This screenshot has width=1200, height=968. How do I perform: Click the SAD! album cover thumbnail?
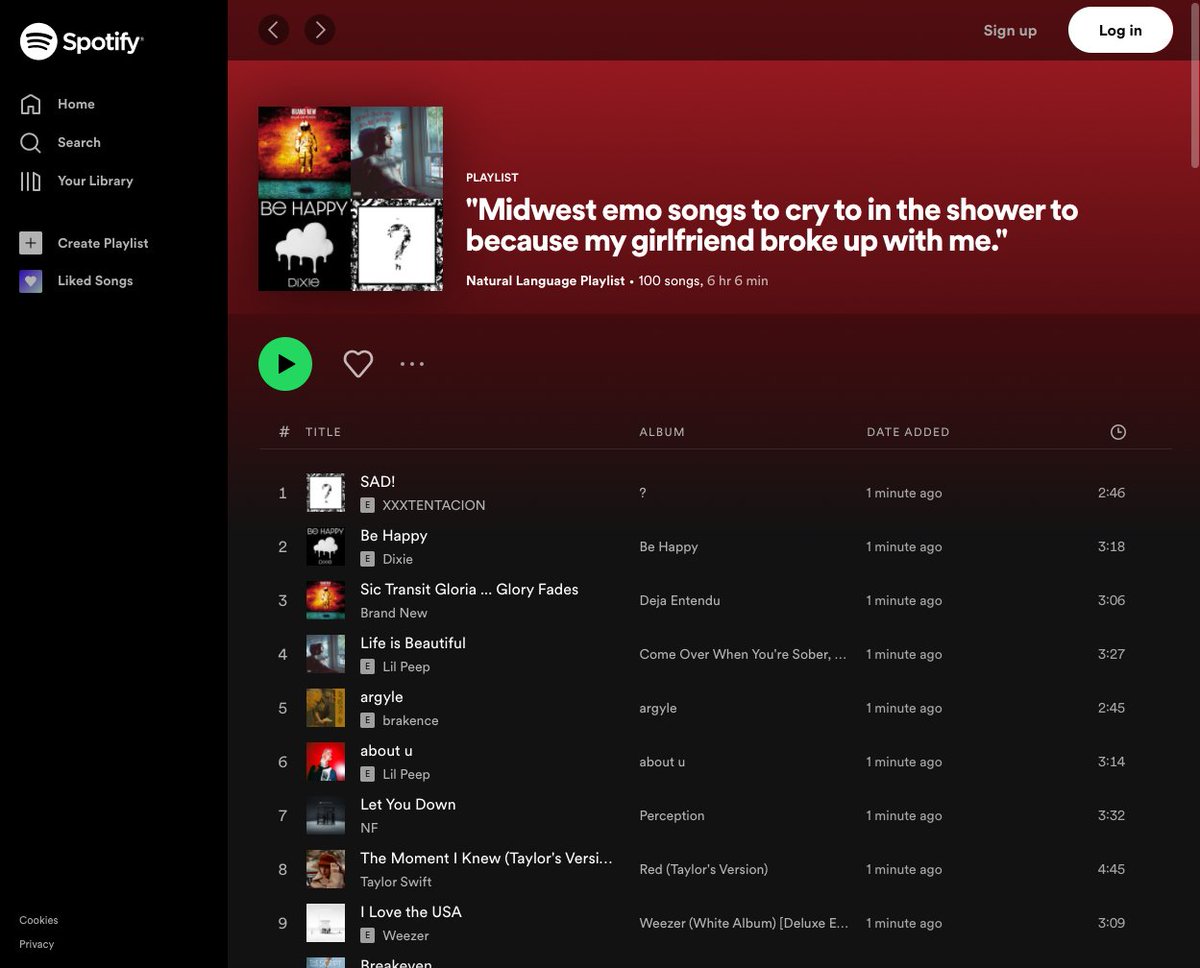click(x=325, y=493)
